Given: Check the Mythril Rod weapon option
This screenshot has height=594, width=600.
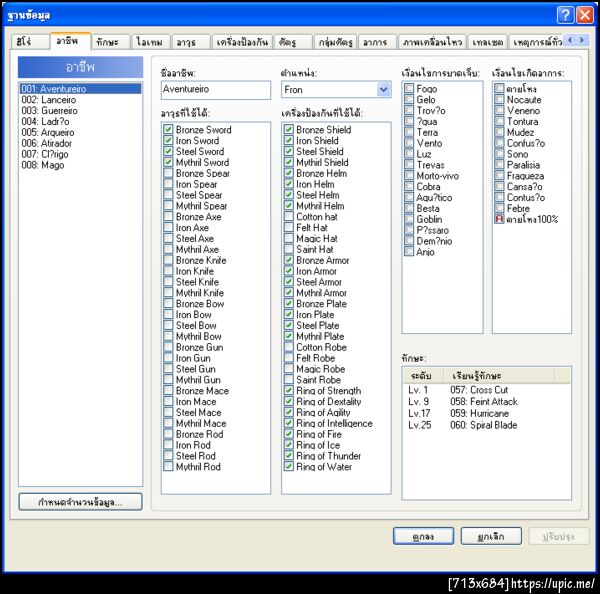Looking at the screenshot, I should pos(169,467).
